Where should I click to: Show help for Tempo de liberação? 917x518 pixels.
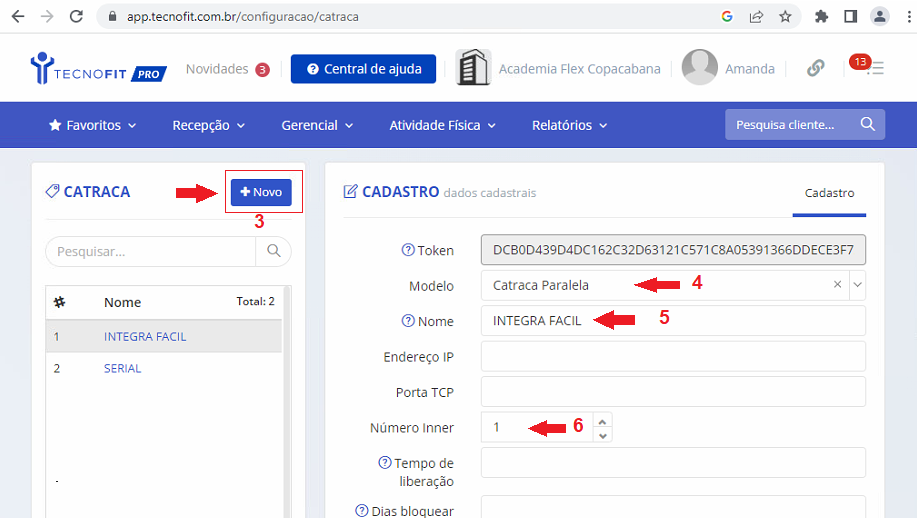click(x=384, y=462)
